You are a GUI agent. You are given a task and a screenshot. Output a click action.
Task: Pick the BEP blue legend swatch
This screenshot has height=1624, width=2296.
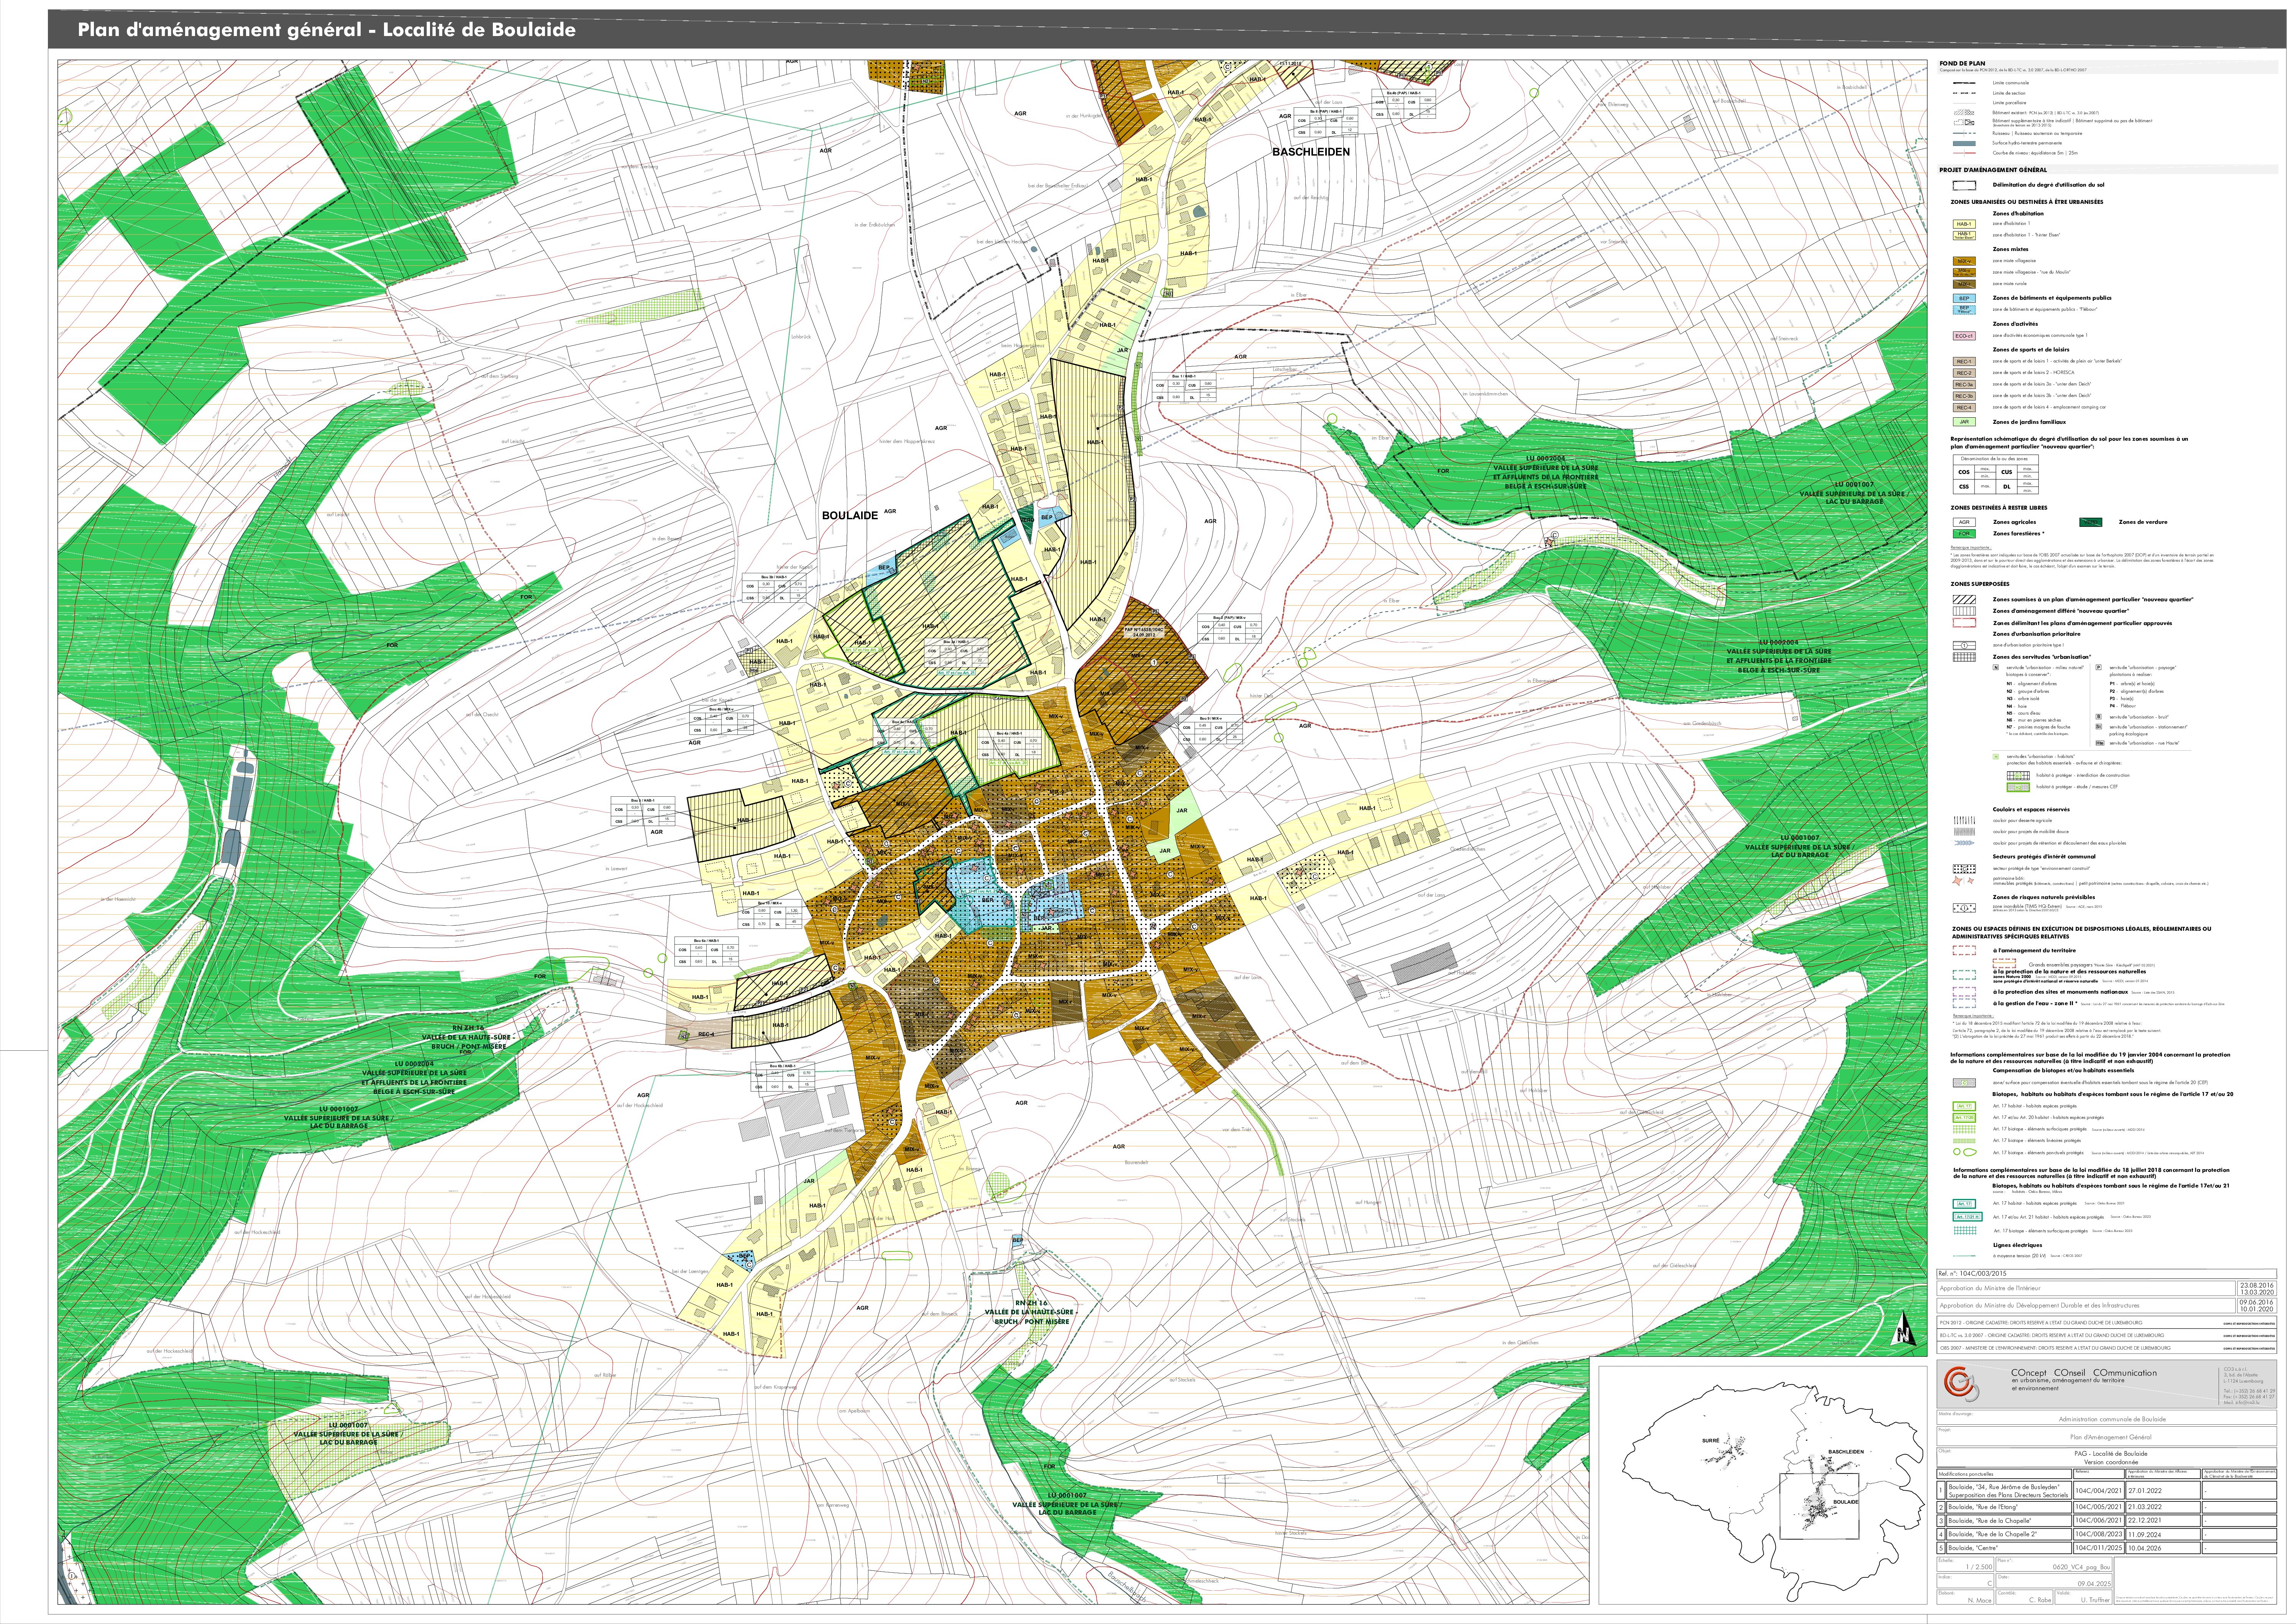(x=1964, y=298)
